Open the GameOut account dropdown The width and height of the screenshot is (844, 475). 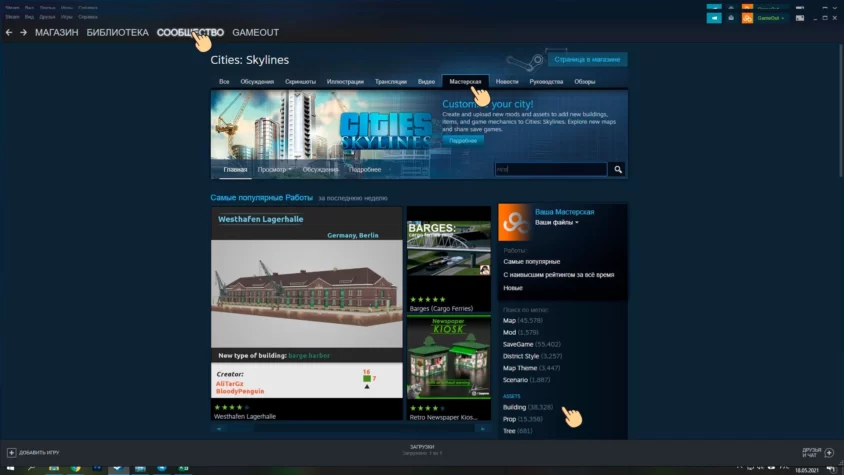tap(771, 18)
